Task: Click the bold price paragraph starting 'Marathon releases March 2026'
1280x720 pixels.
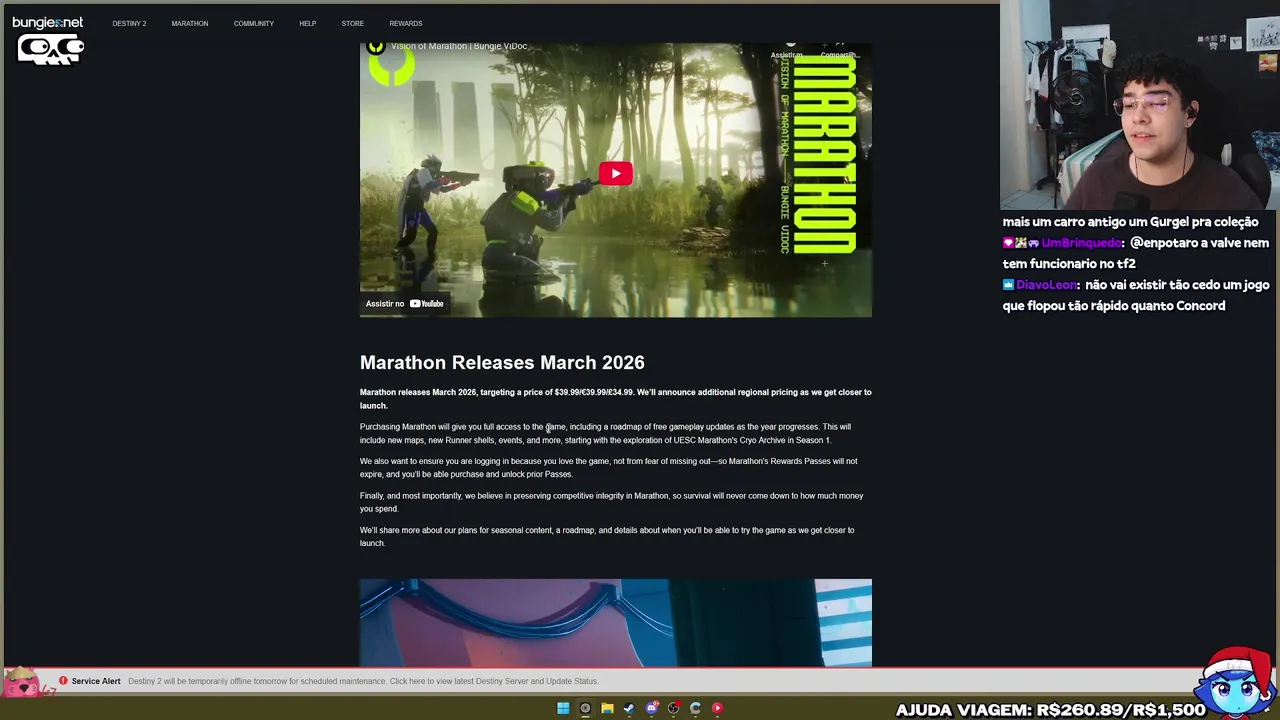Action: coord(615,399)
